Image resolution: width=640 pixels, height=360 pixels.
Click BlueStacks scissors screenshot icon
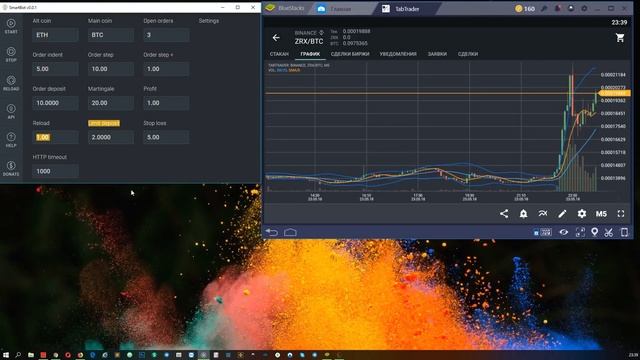pyautogui.click(x=609, y=232)
